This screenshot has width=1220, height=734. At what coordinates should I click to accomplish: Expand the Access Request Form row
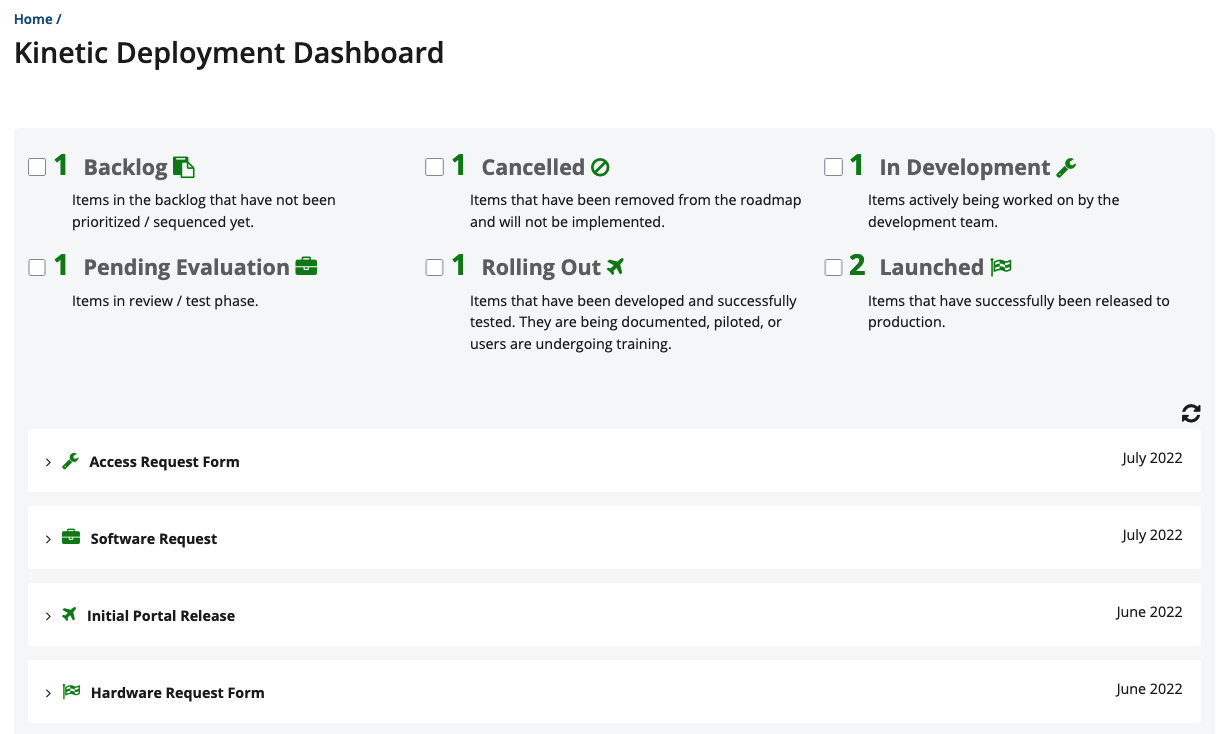pyautogui.click(x=48, y=462)
